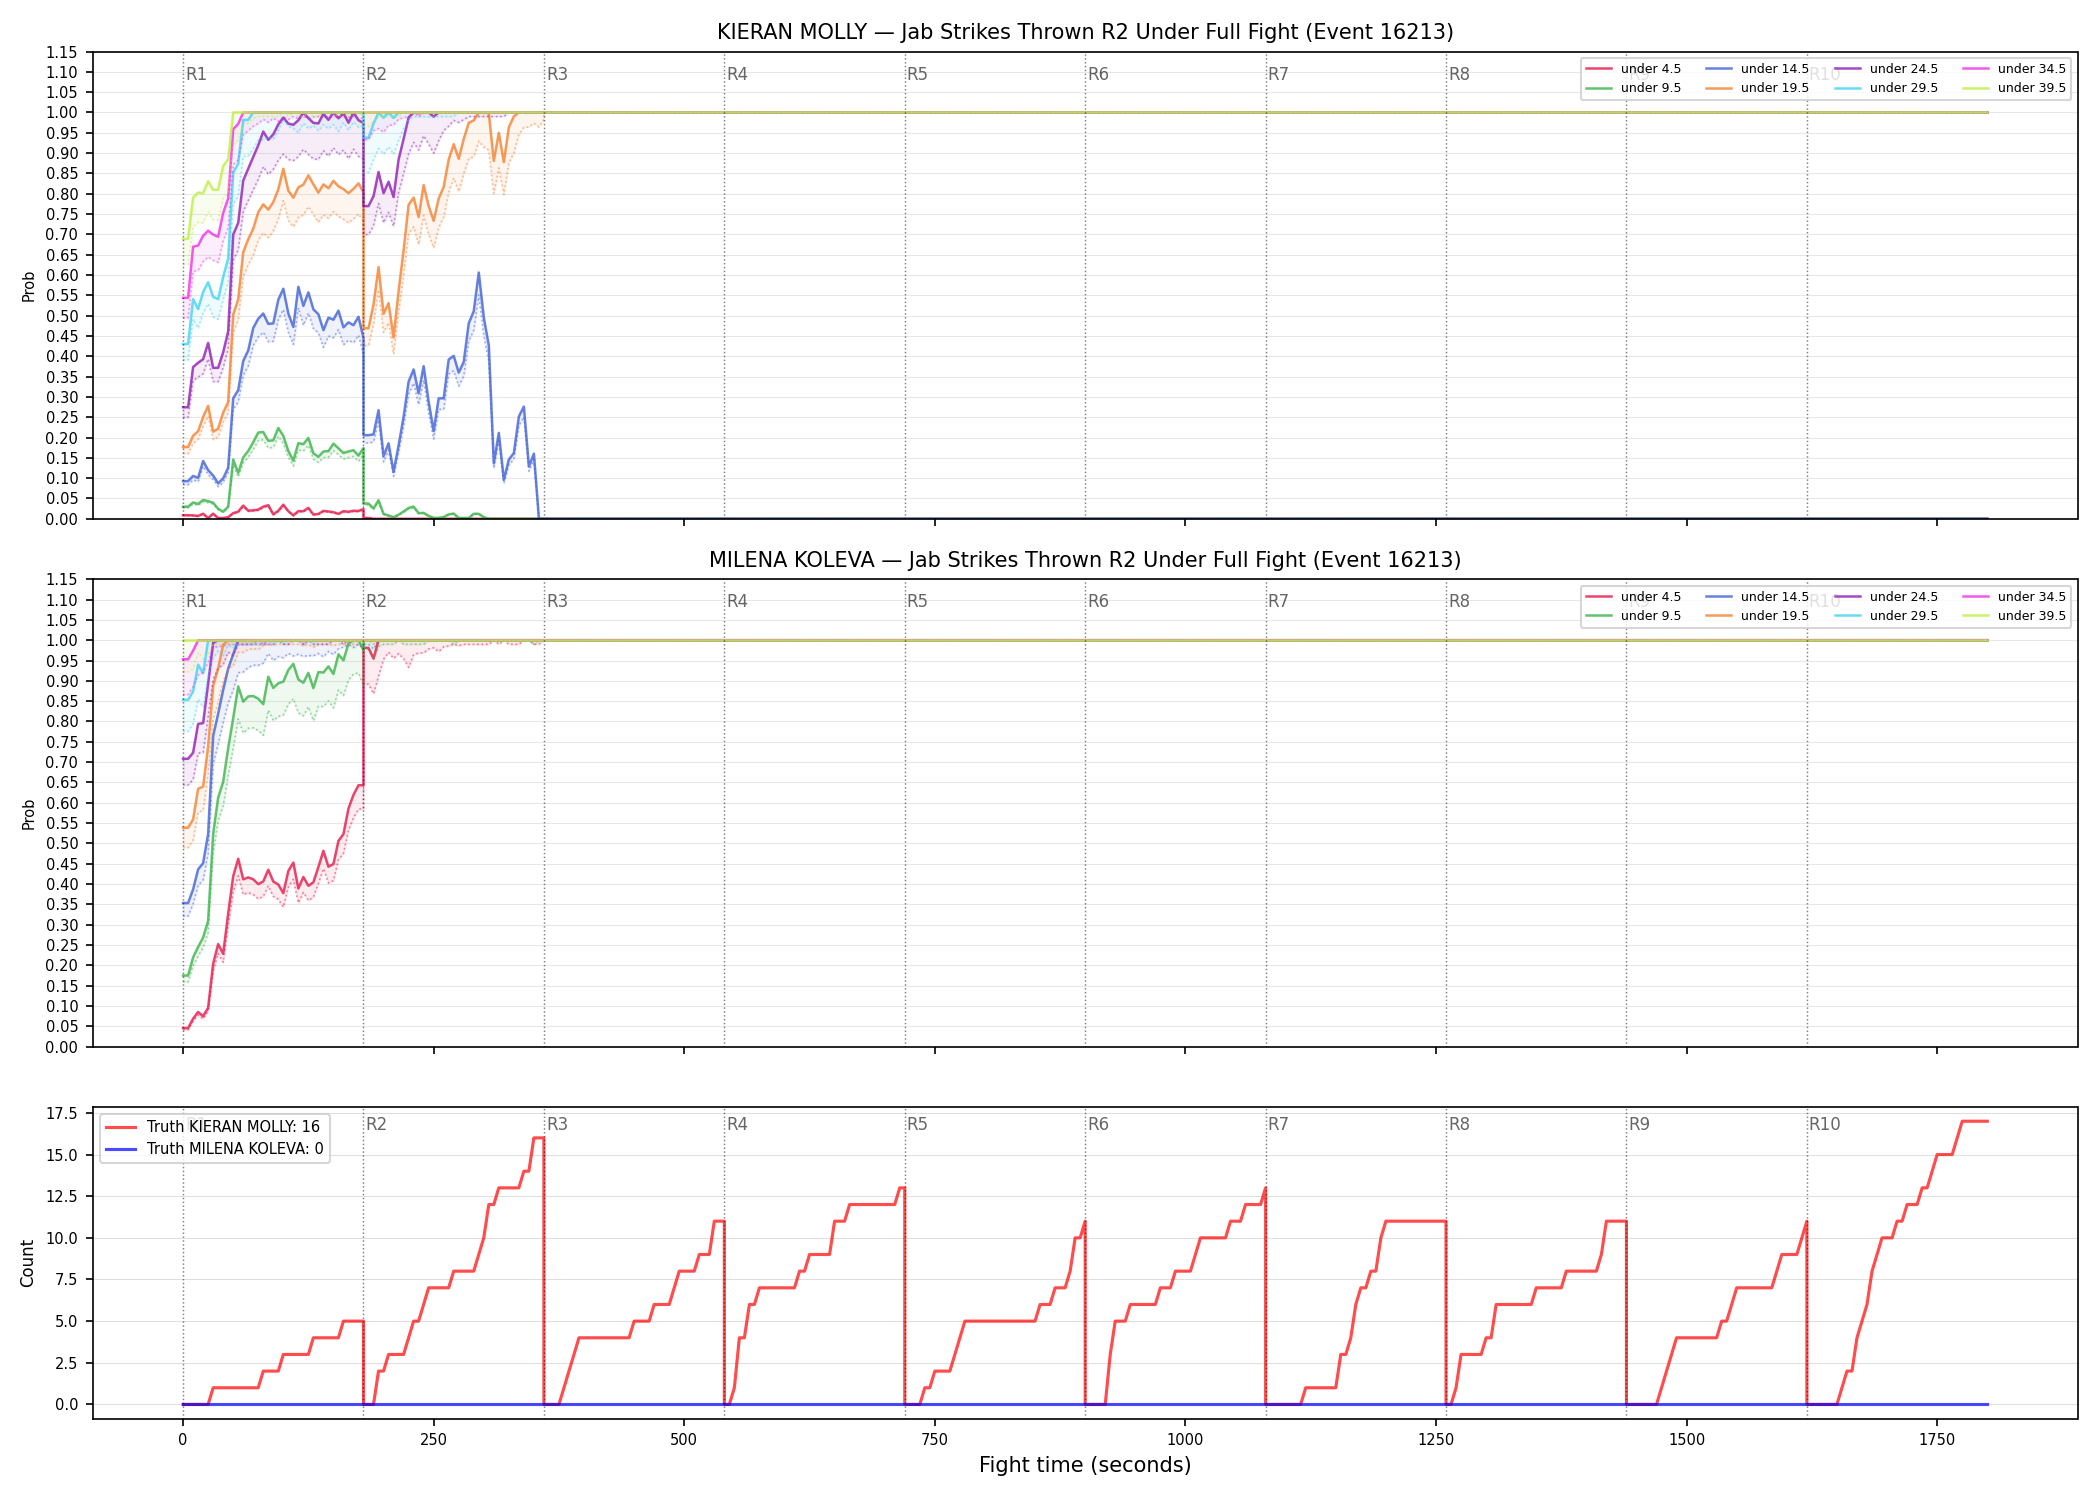Select 'under 9.5' in the KIERAN MOLLY legend
The width and height of the screenshot is (2100, 1500).
point(1634,88)
